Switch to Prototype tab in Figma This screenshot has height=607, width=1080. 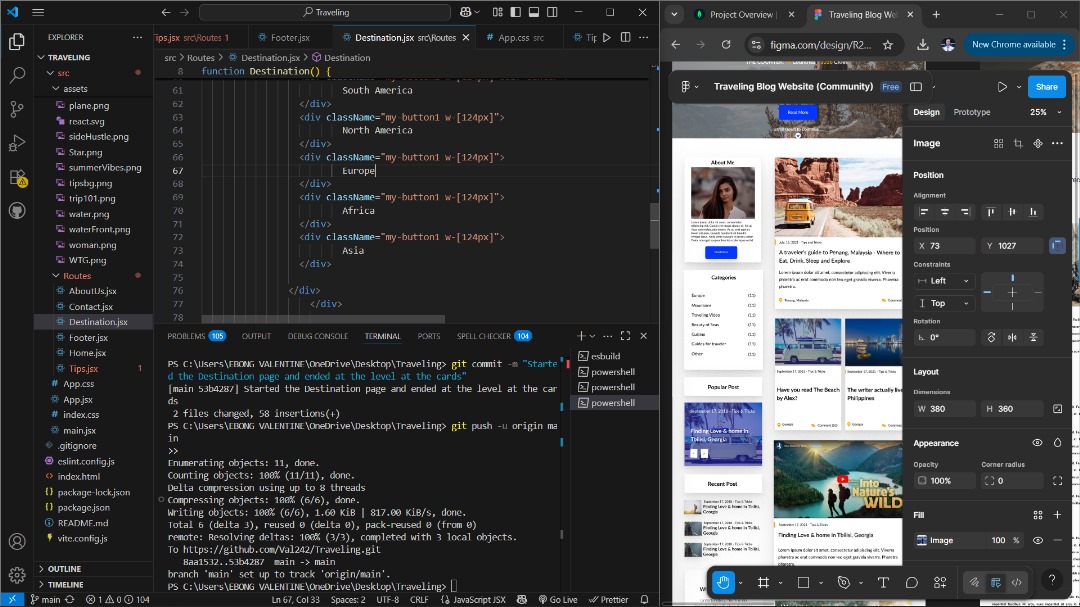(971, 112)
